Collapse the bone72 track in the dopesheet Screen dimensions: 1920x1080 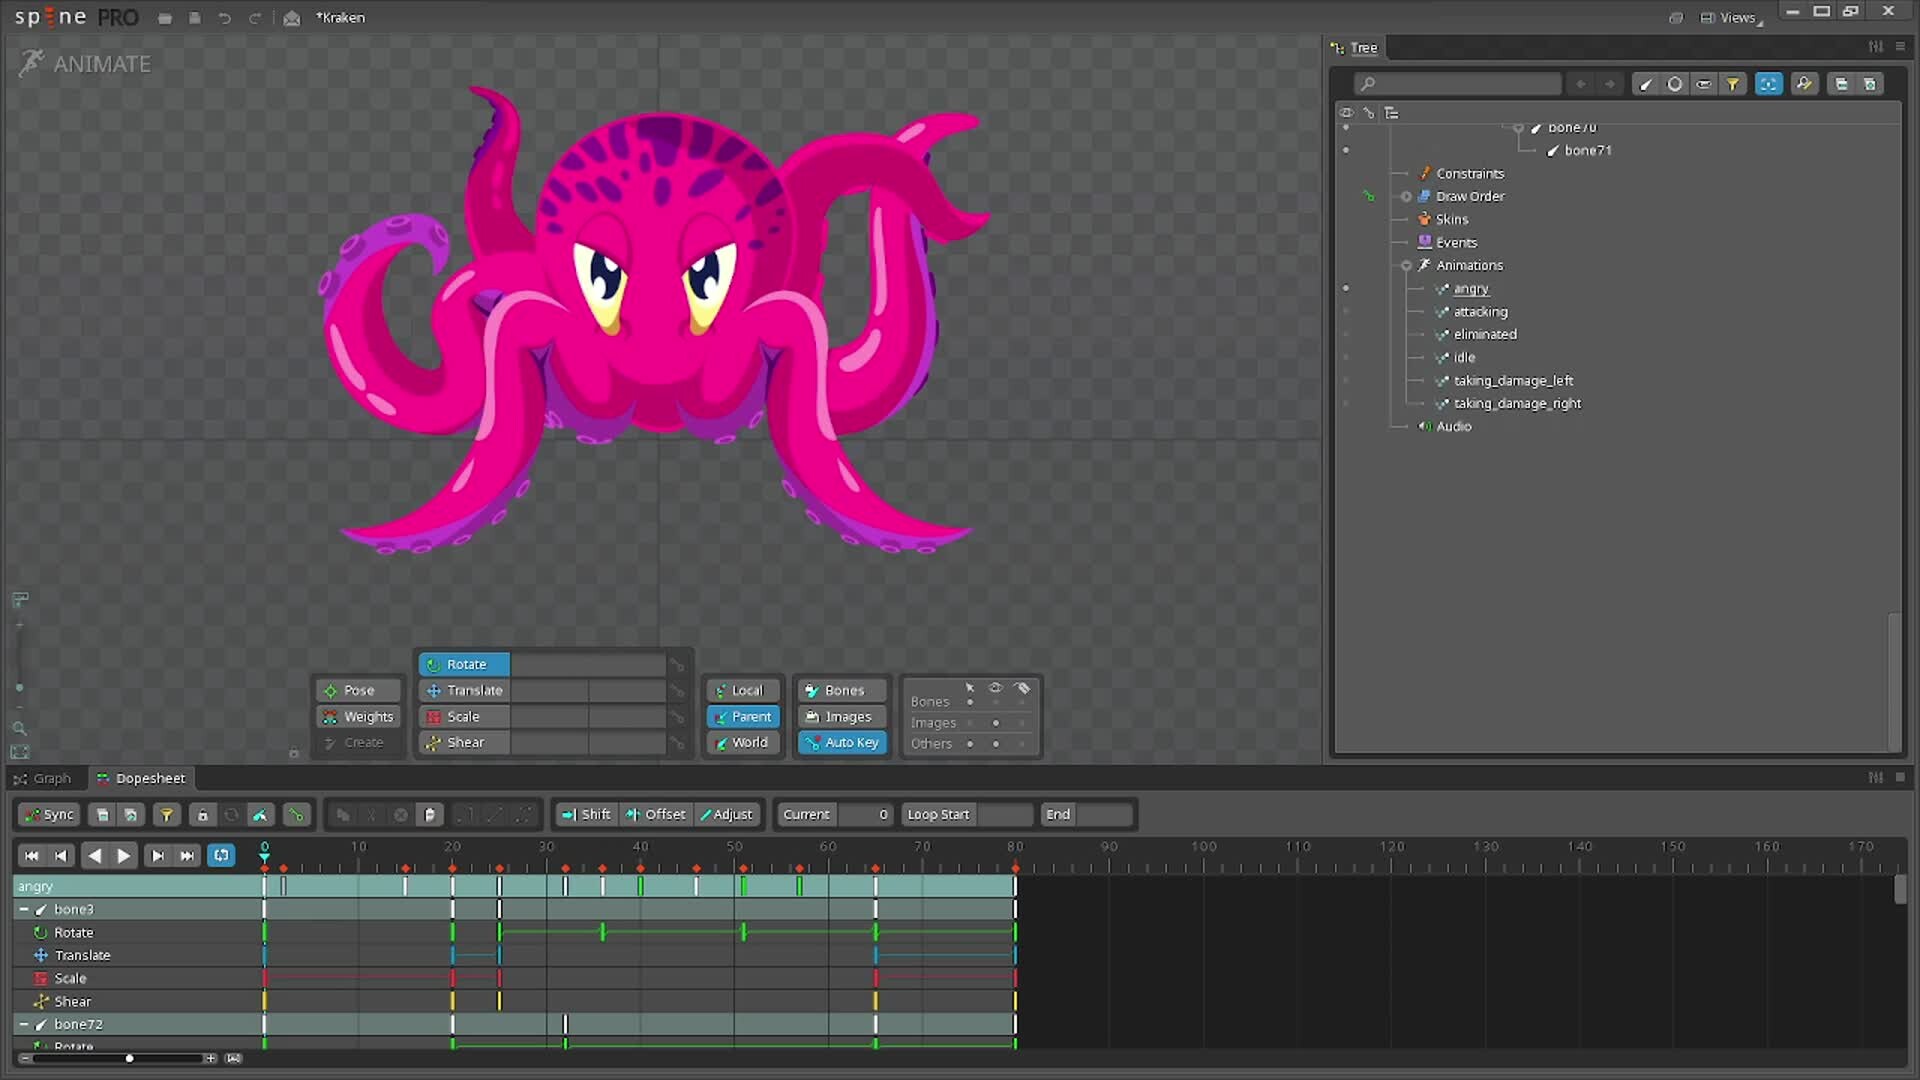(x=22, y=1024)
